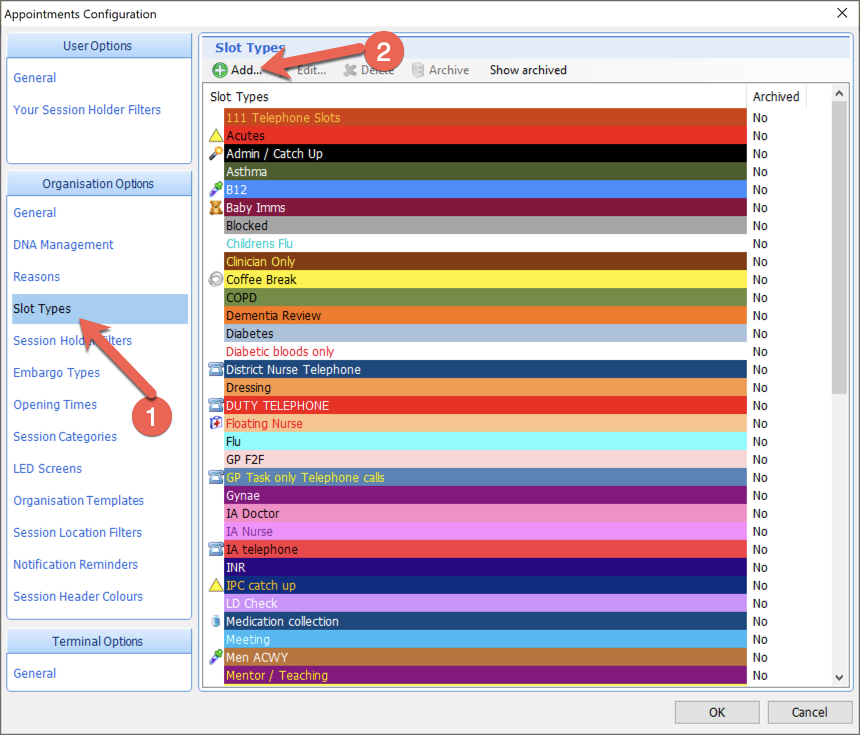Select the cyan Flu colour row

[485, 442]
